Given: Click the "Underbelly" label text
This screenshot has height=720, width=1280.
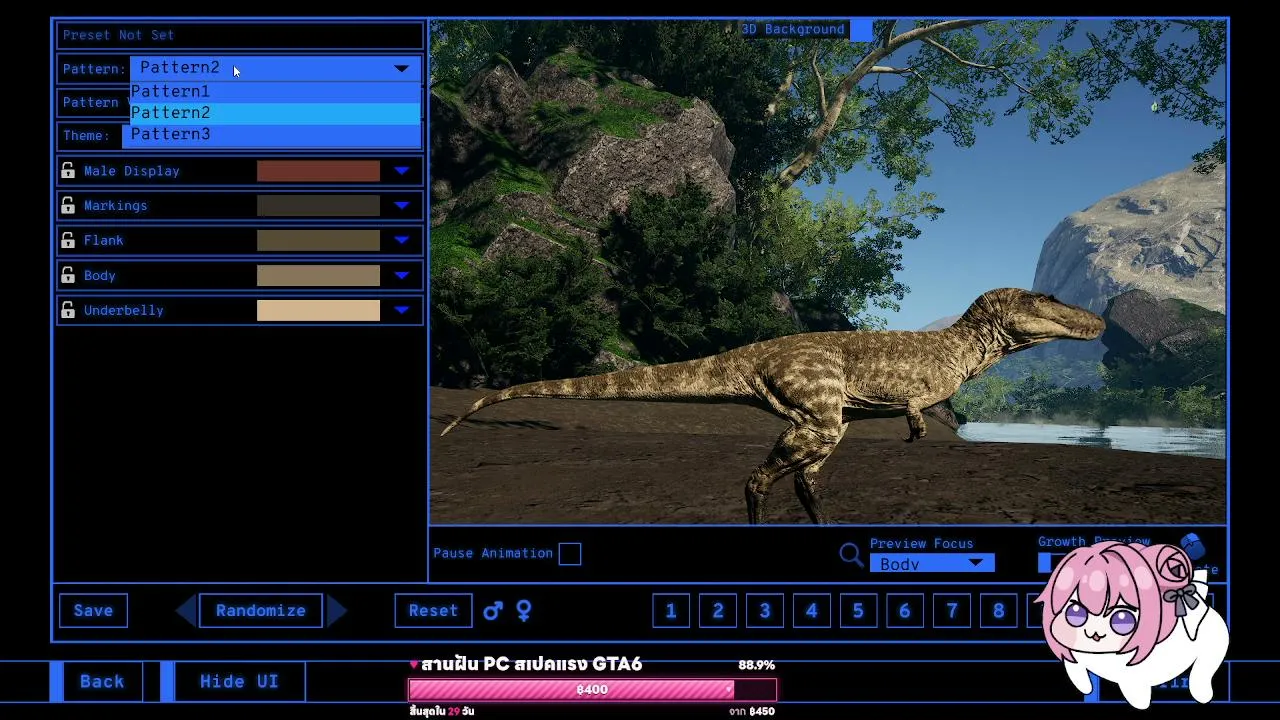Looking at the screenshot, I should tap(124, 311).
